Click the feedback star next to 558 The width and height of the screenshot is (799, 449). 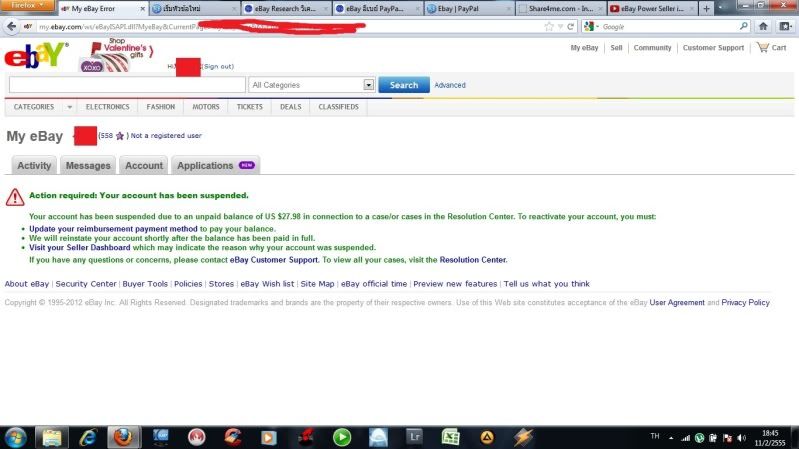click(120, 136)
